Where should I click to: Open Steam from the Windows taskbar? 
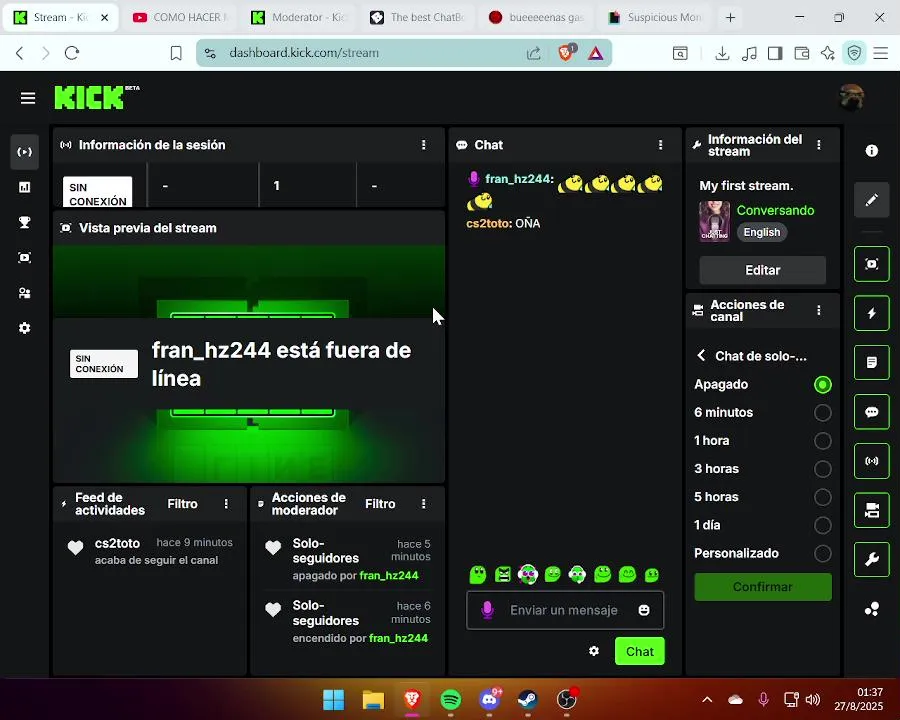coord(527,699)
